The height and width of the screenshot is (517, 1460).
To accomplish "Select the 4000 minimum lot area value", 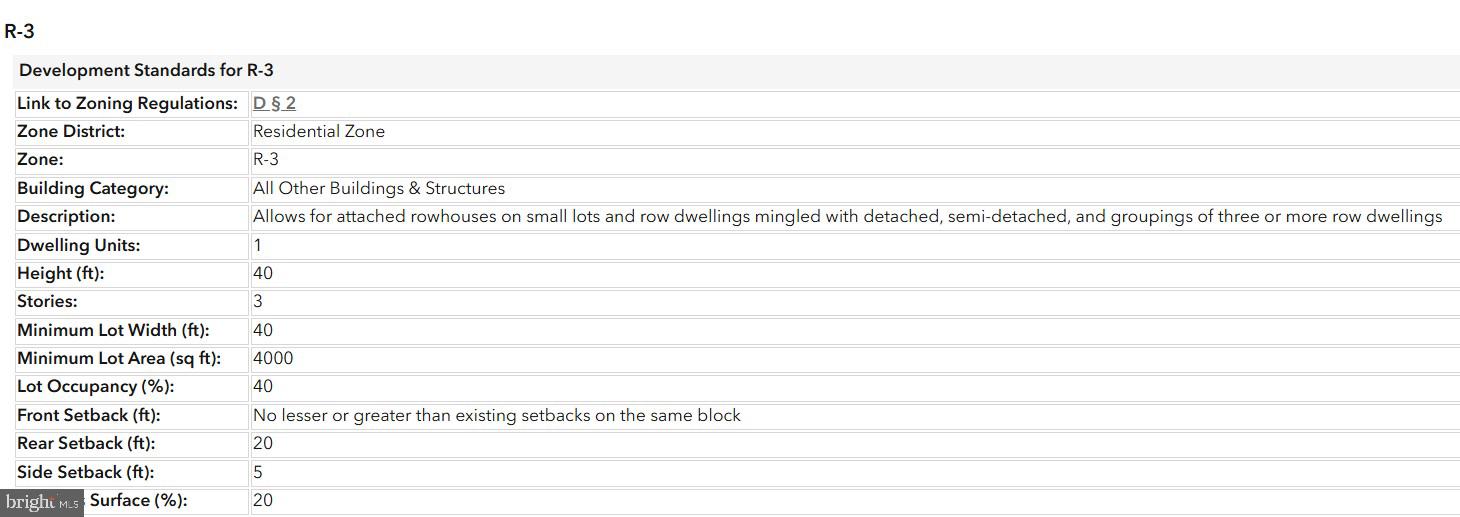I will [273, 358].
